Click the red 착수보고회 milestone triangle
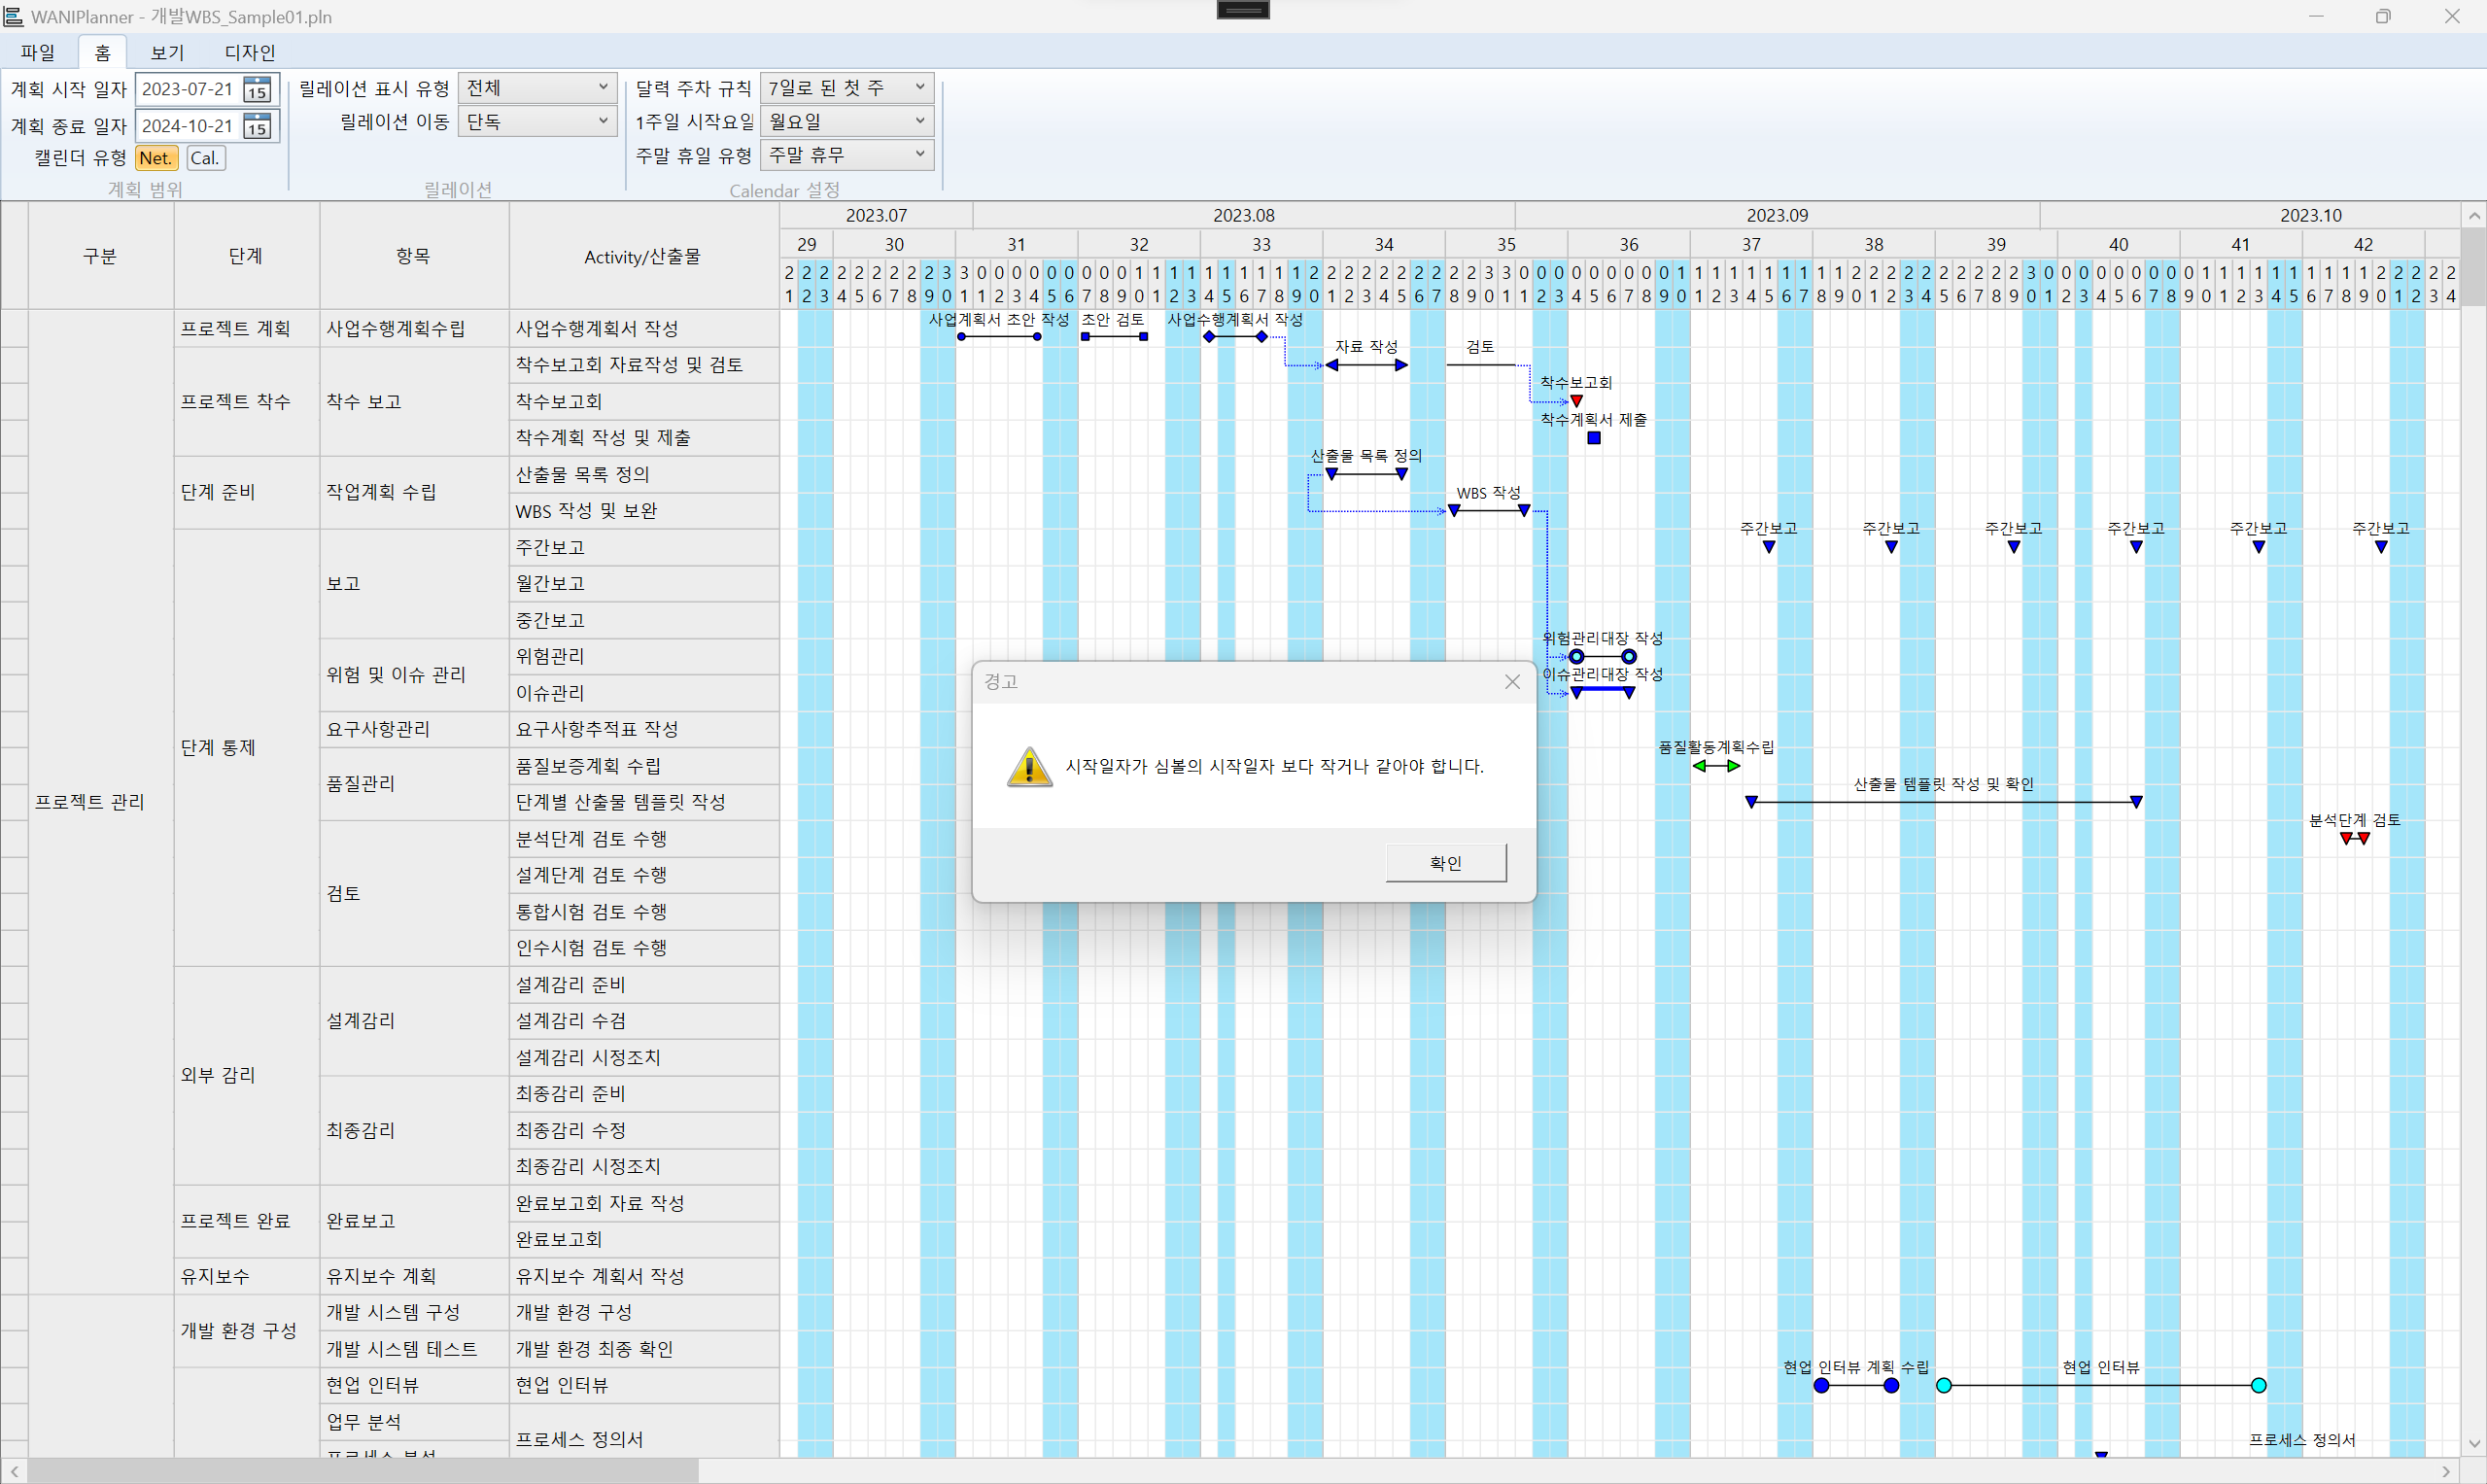 (x=1577, y=401)
